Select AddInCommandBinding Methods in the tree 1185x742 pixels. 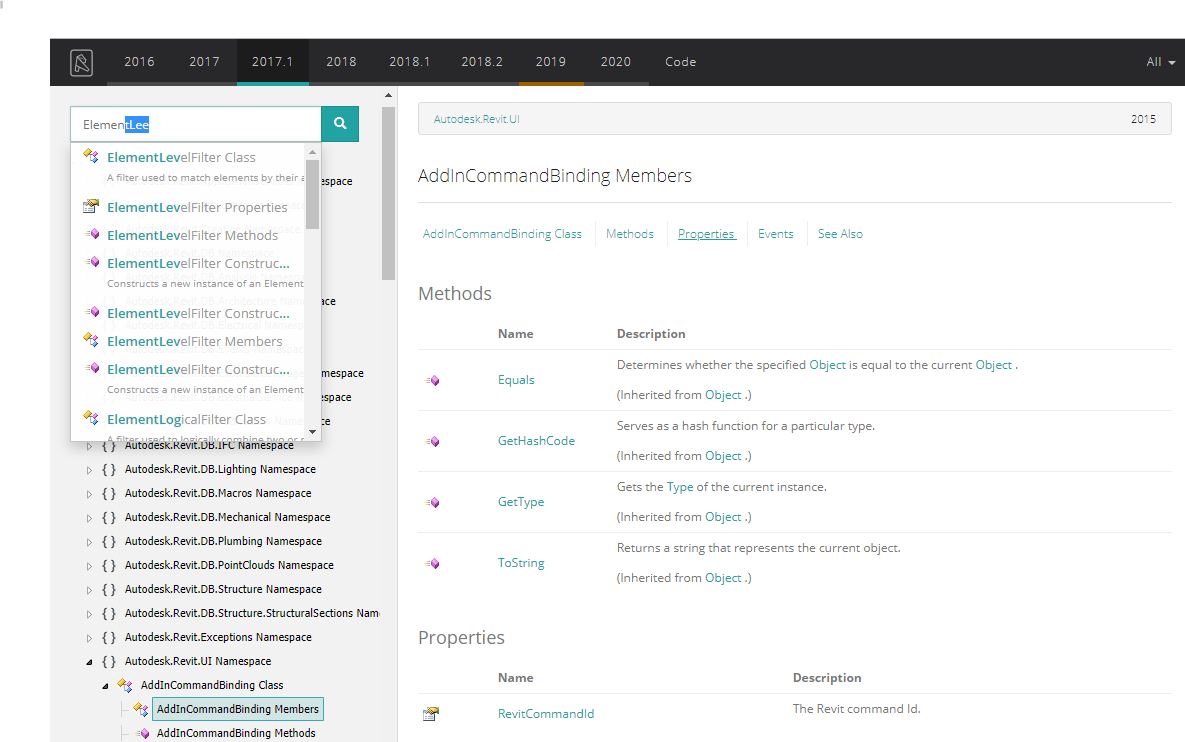click(x=236, y=733)
